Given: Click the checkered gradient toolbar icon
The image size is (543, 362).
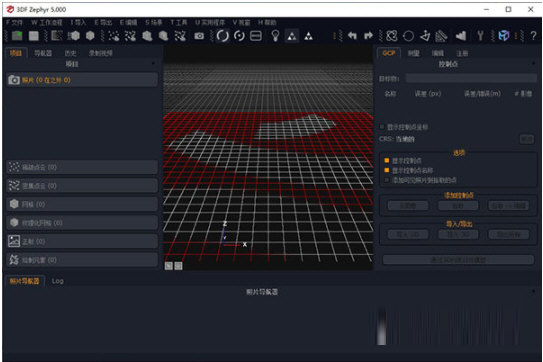Looking at the screenshot, I should [x=57, y=36].
